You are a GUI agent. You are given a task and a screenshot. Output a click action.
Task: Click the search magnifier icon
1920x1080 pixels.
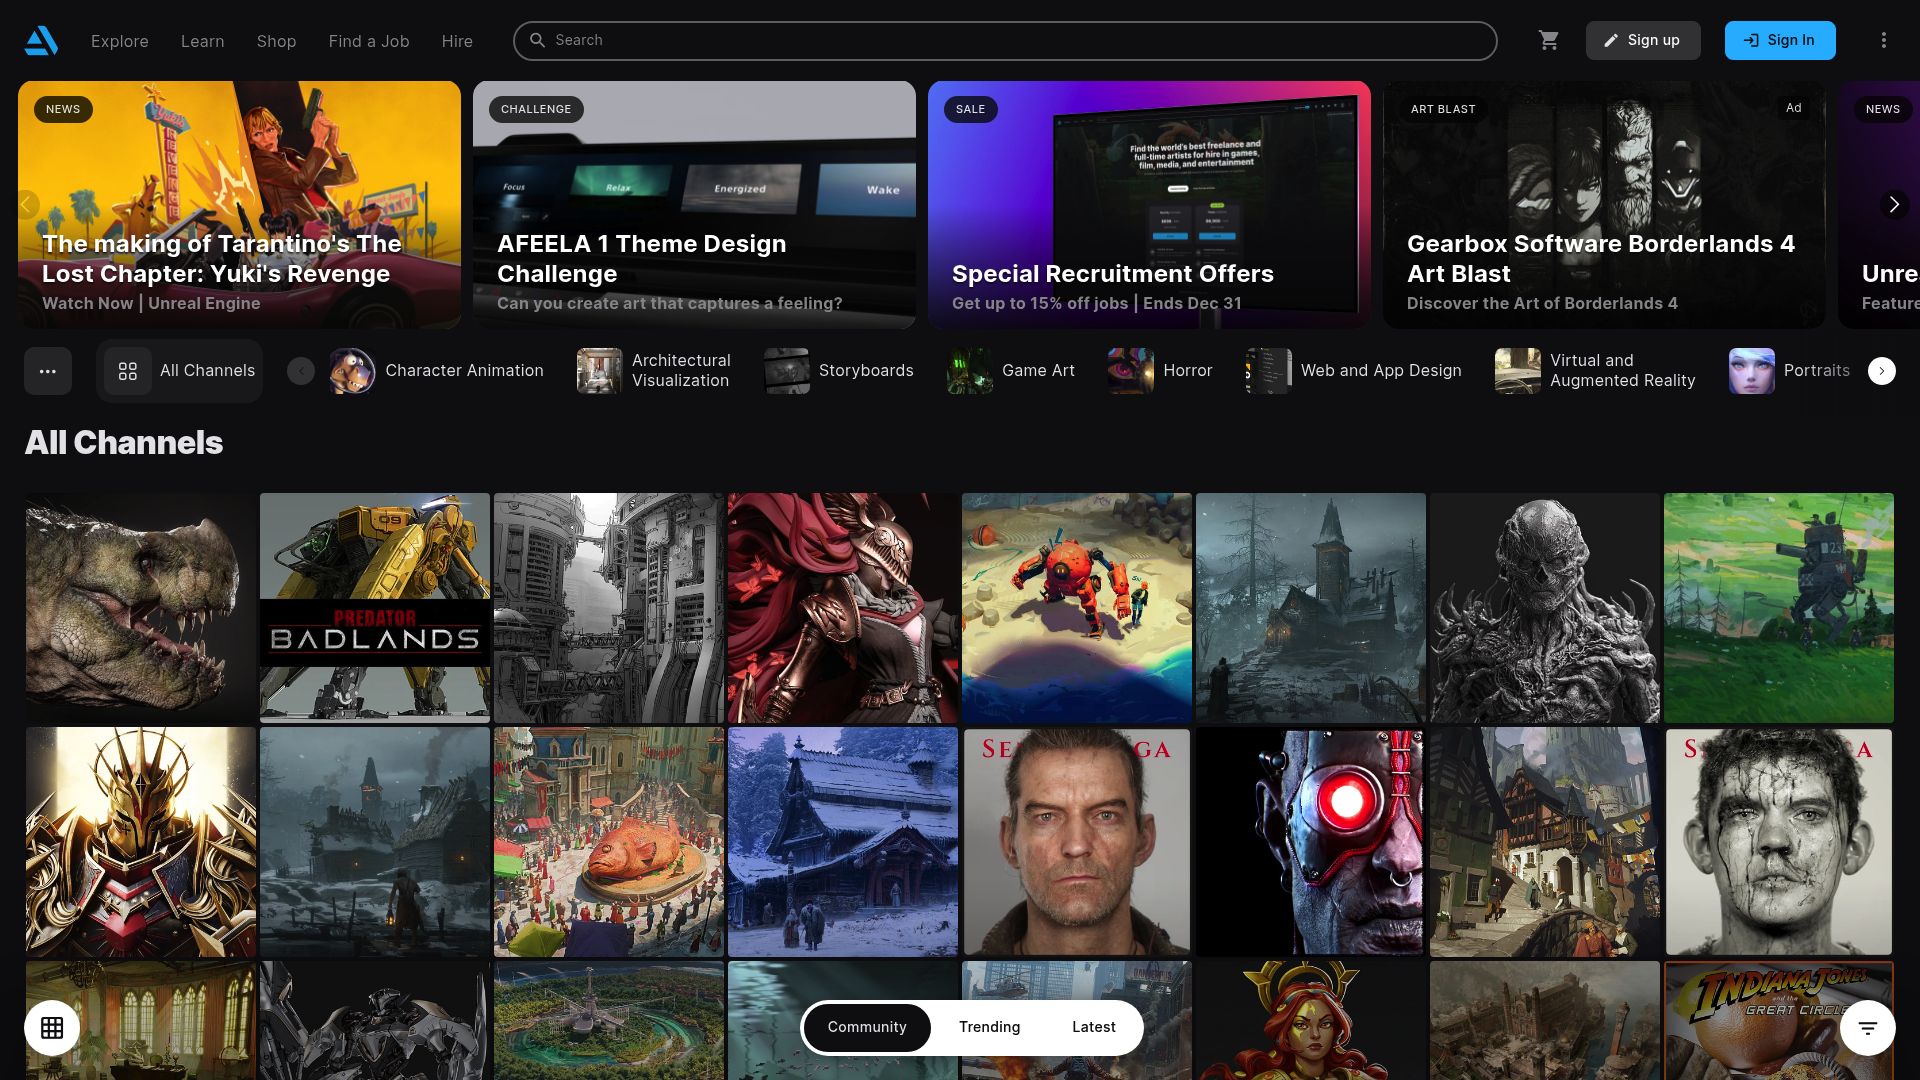(537, 41)
